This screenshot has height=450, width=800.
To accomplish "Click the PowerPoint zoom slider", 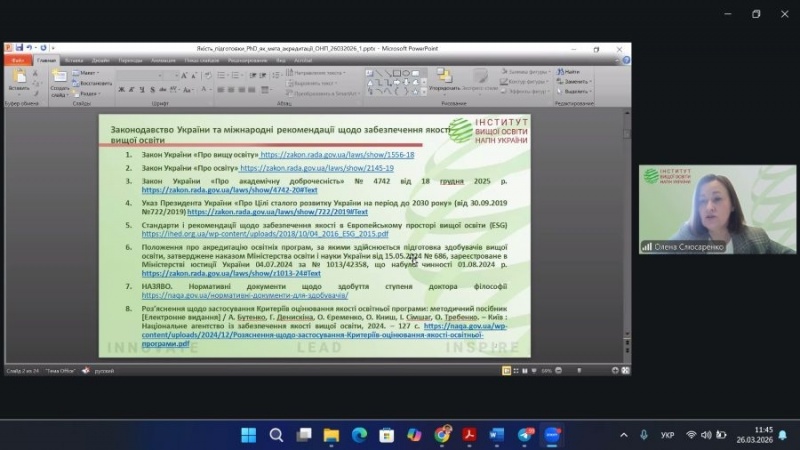I will tap(580, 370).
